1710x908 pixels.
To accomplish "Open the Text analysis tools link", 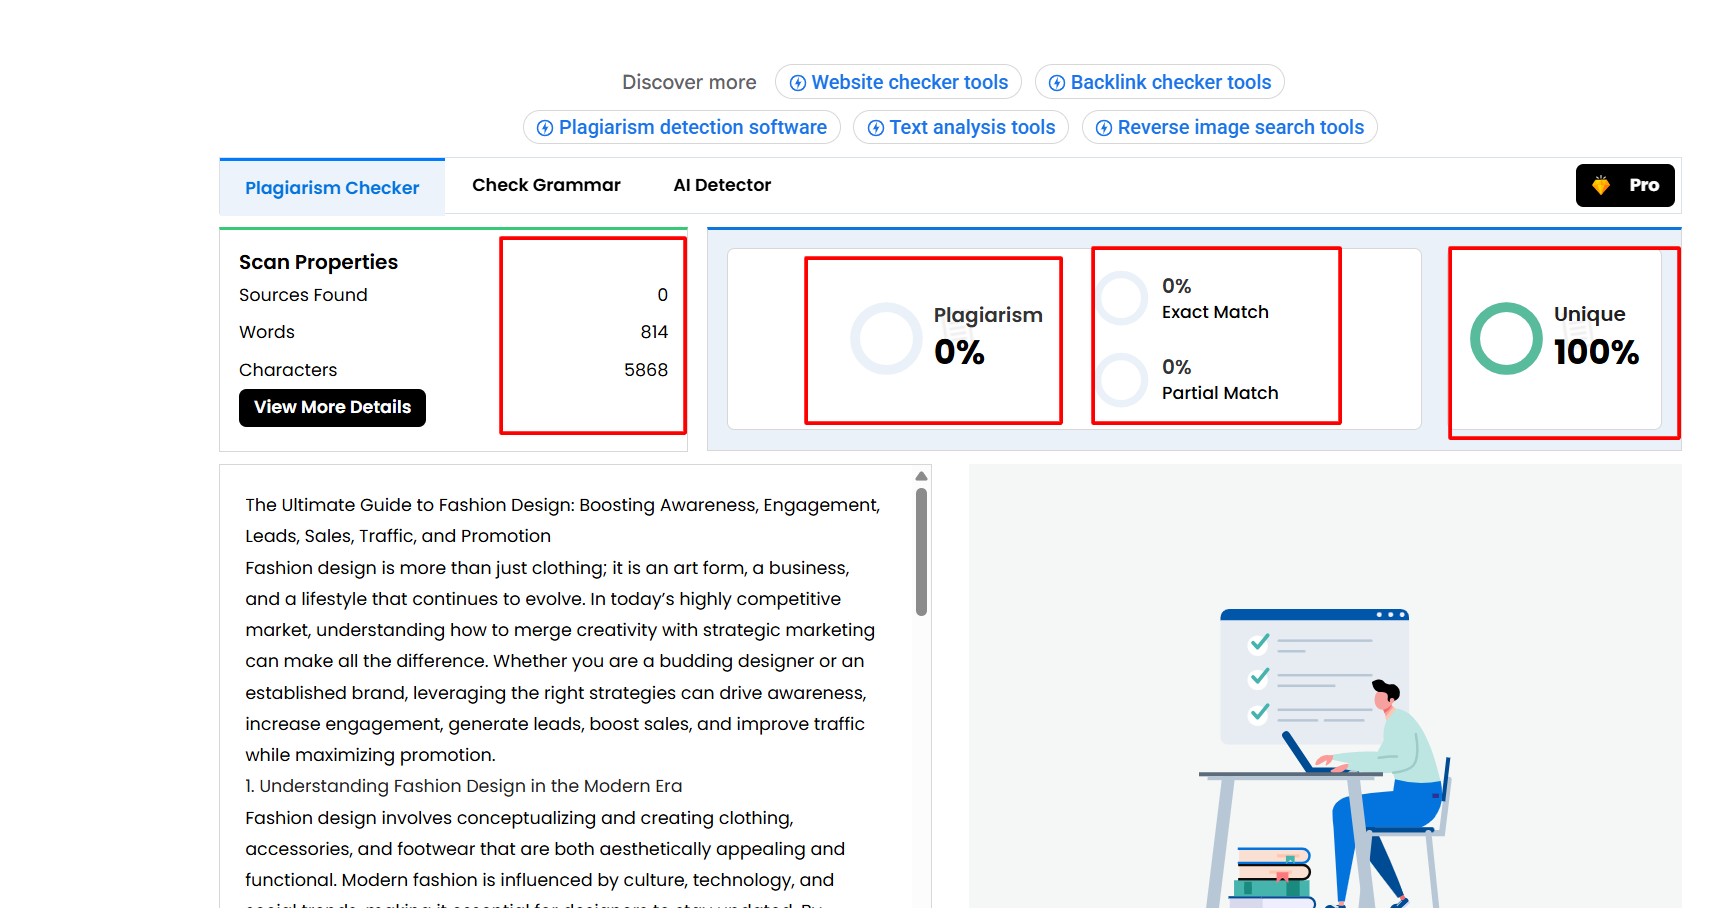I will coord(960,127).
